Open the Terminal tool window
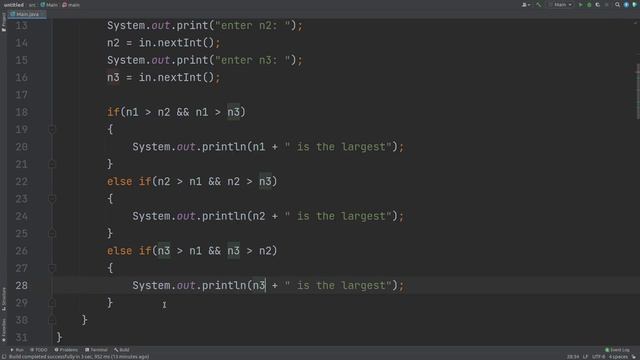 tap(96, 350)
